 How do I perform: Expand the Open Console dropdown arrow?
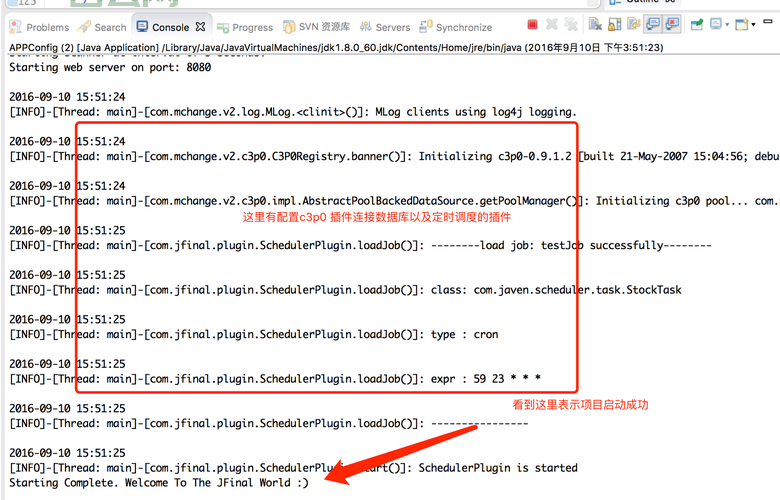753,24
